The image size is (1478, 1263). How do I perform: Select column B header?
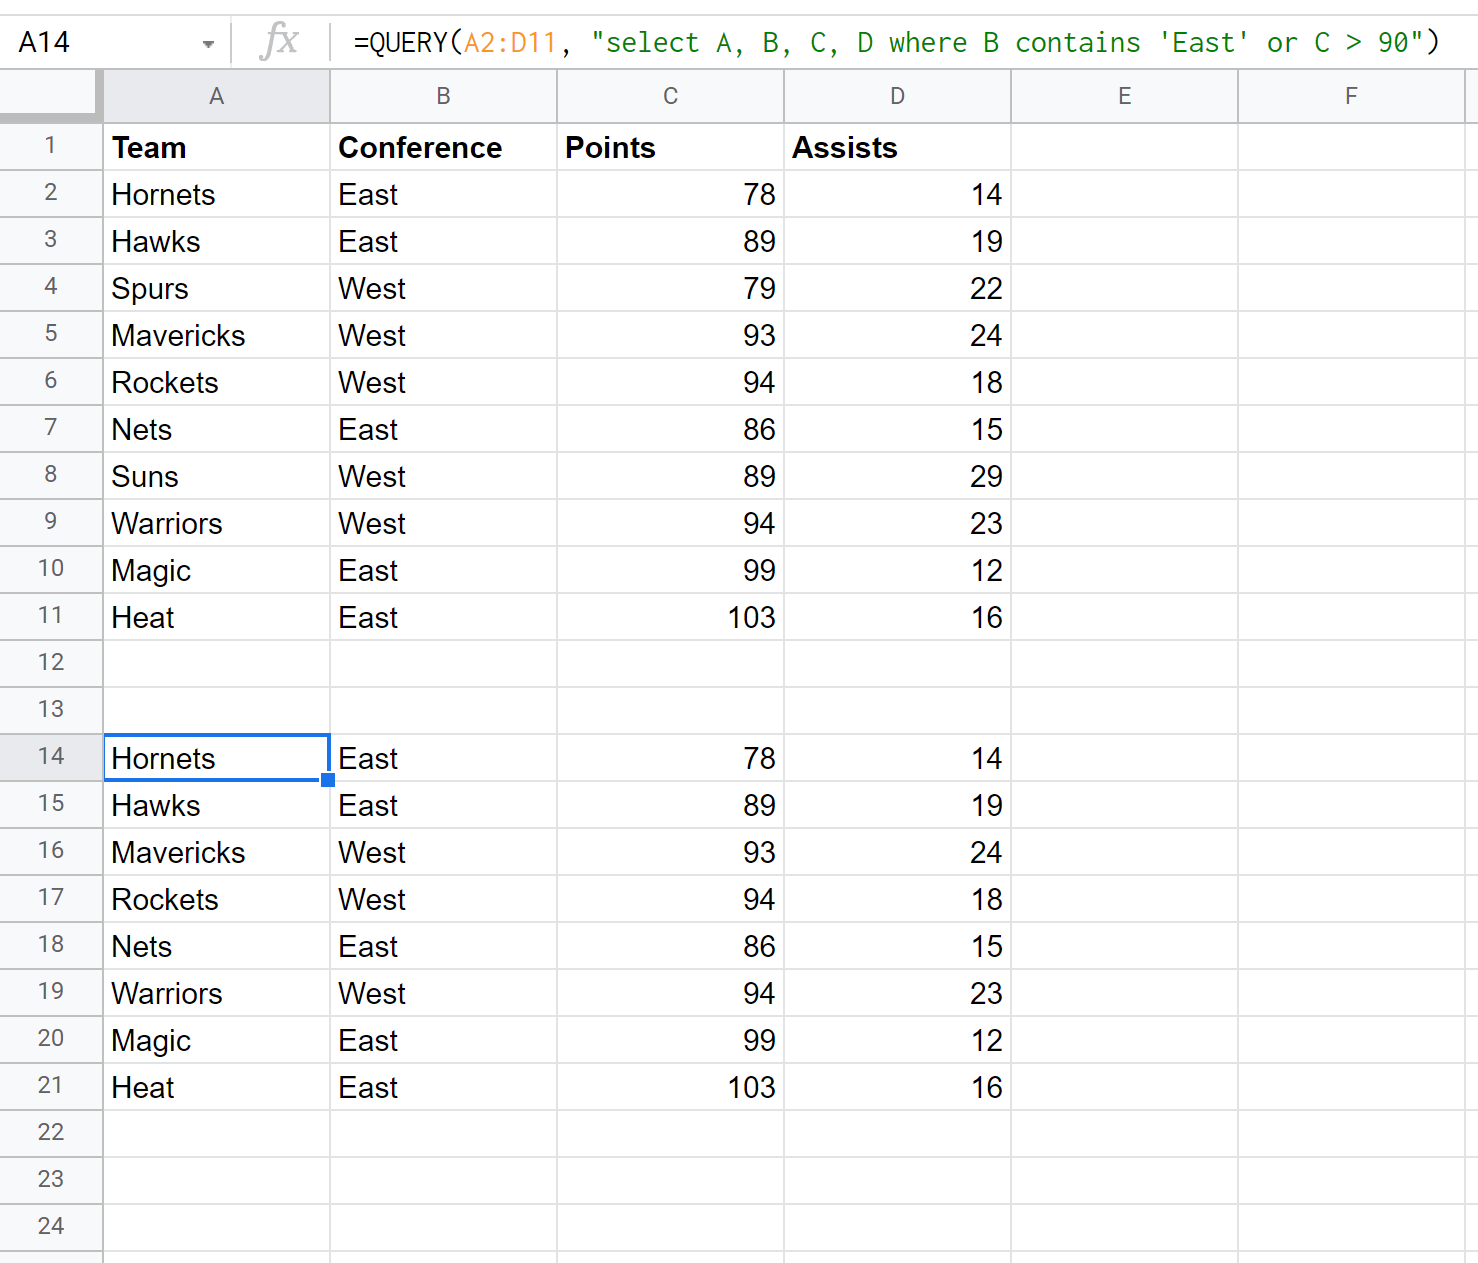click(x=443, y=96)
